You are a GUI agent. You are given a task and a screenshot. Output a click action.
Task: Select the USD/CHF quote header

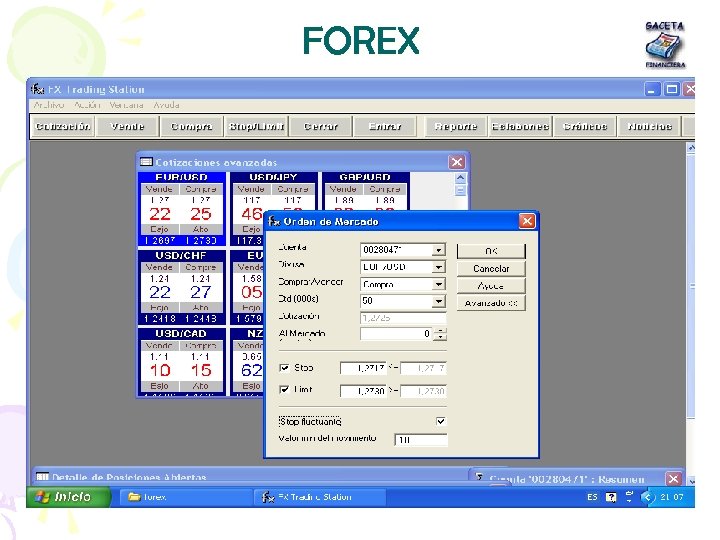181,255
